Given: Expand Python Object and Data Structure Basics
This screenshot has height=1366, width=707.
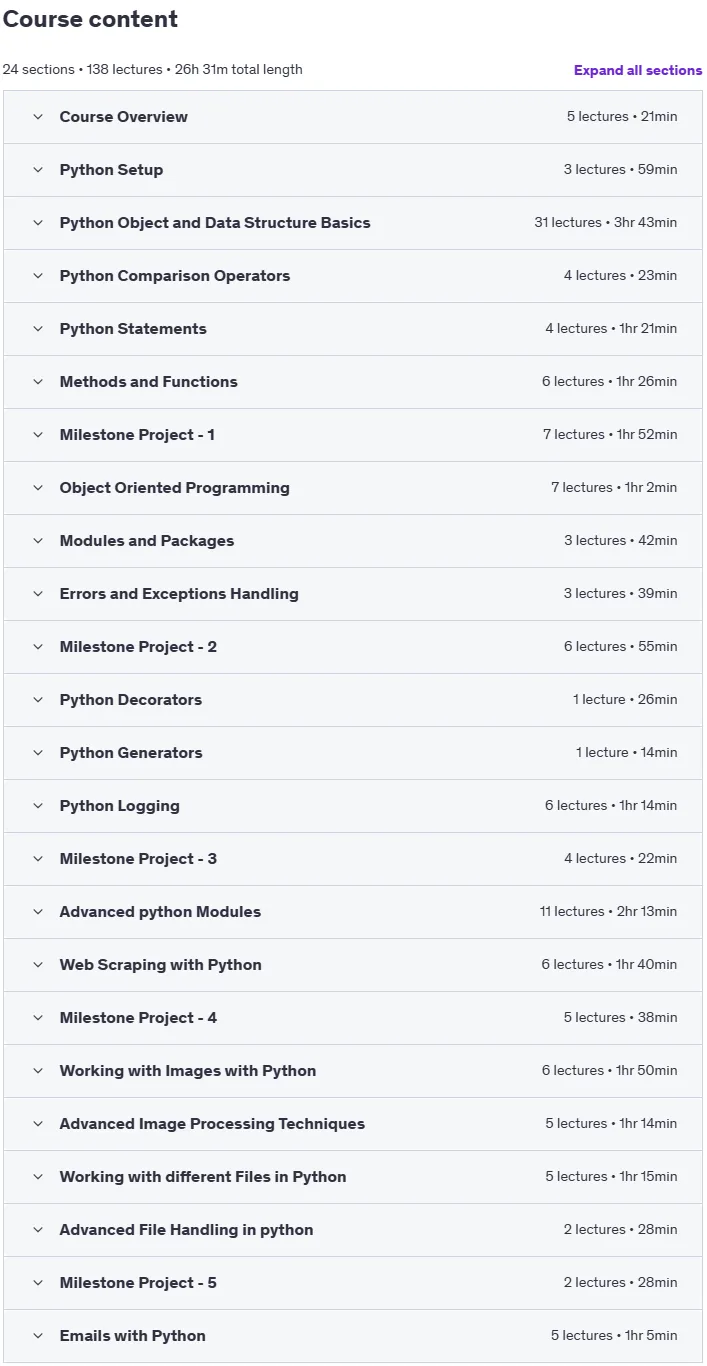Looking at the screenshot, I should 353,223.
